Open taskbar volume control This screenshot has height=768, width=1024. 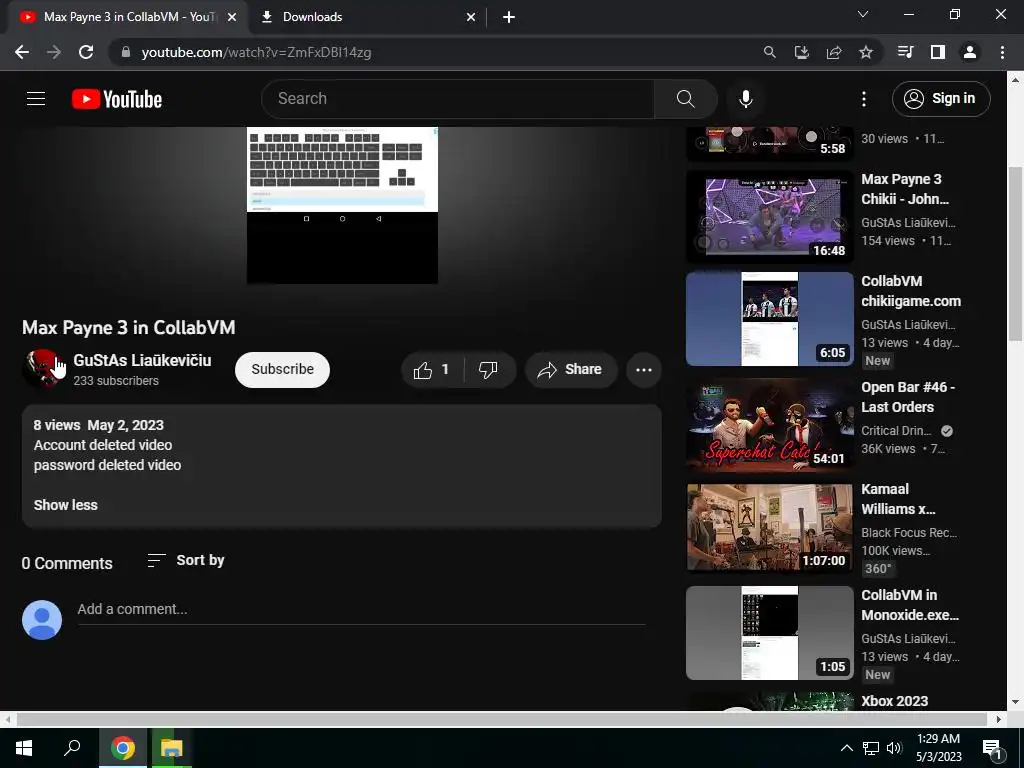point(895,748)
